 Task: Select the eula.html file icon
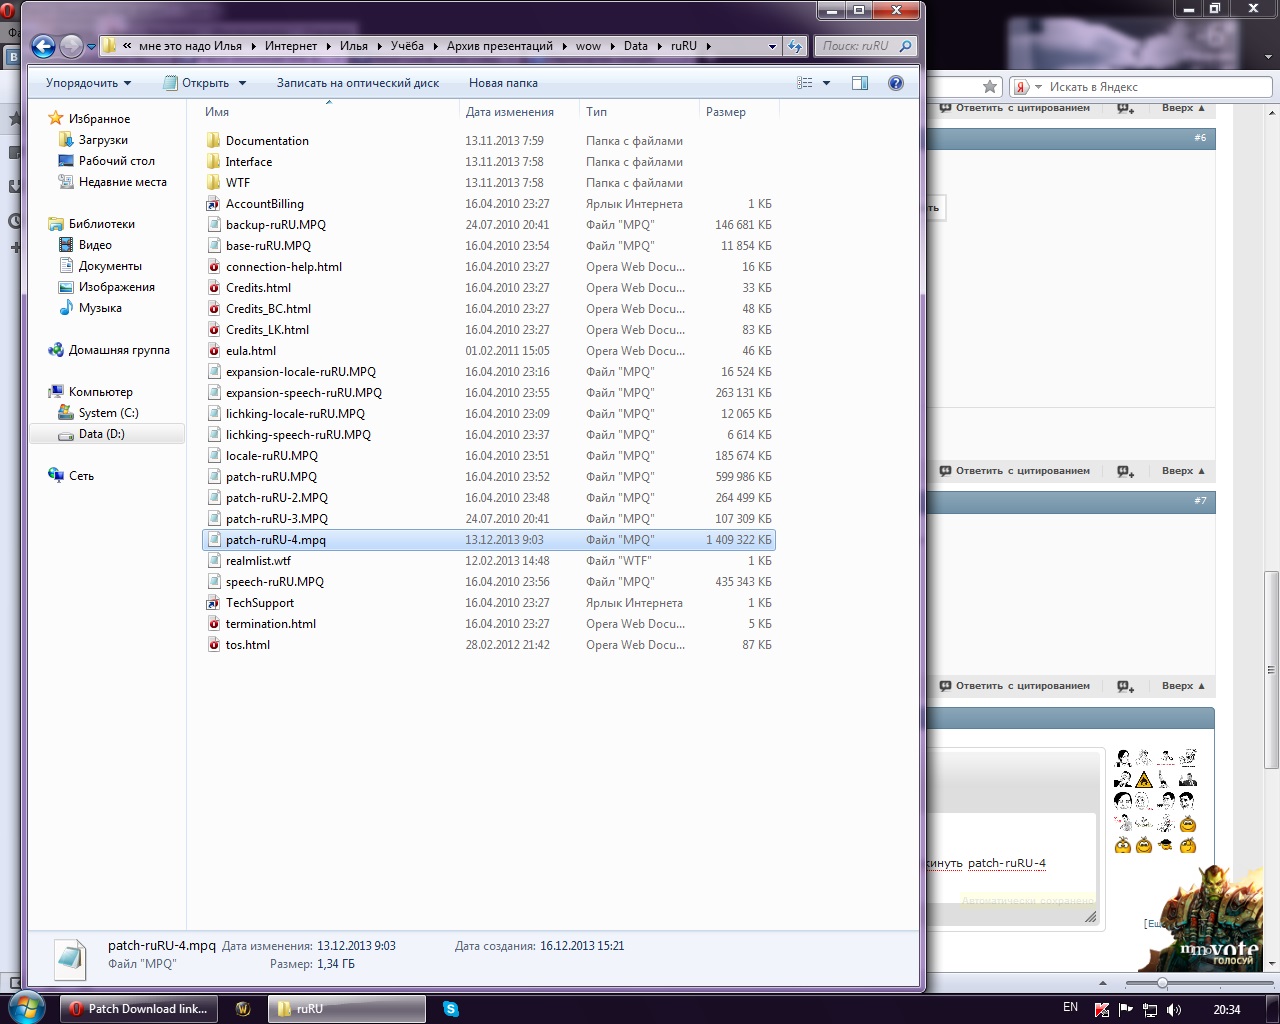(213, 350)
